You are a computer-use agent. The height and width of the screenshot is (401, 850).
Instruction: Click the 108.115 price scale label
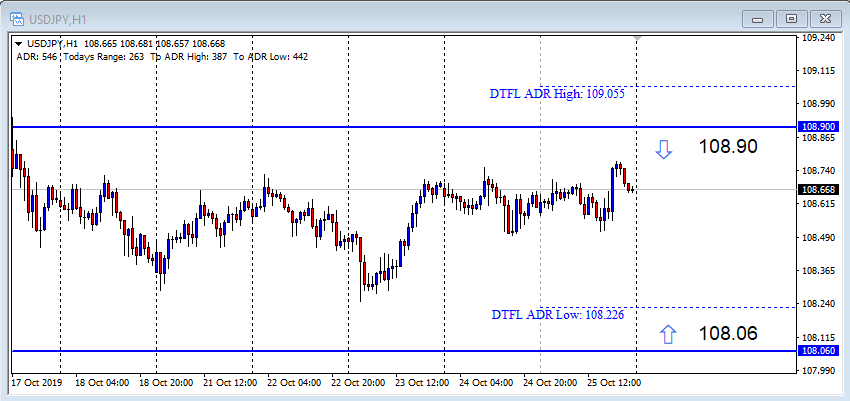click(x=819, y=337)
